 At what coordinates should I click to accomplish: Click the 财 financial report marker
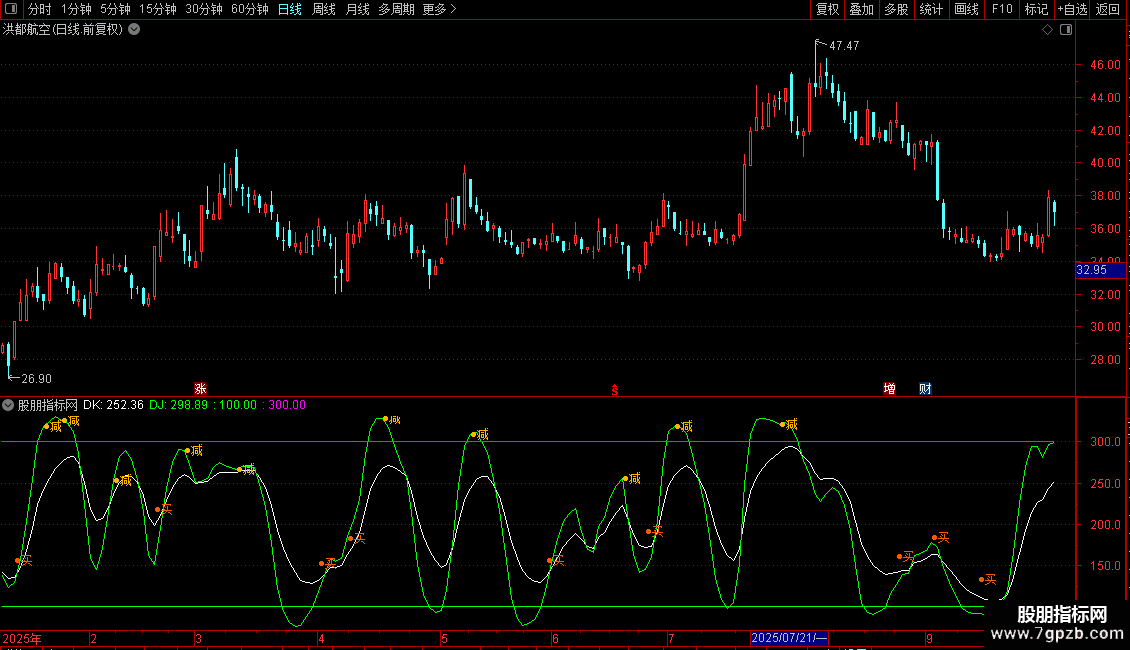pos(925,388)
